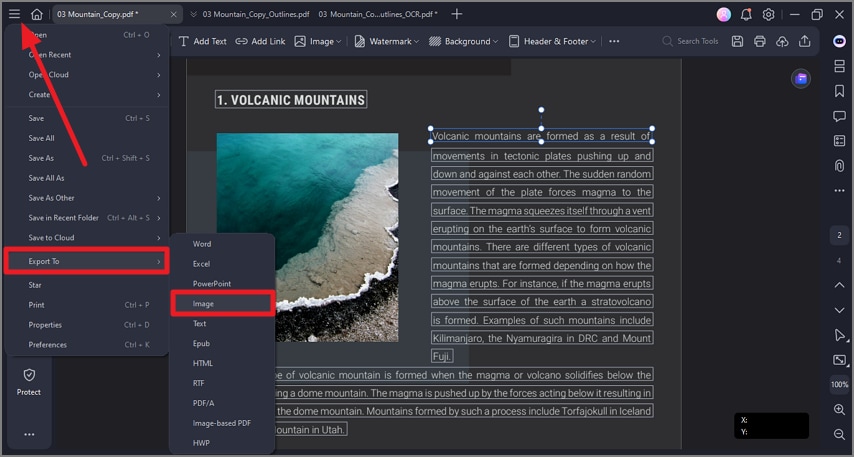
Task: Export to Word format
Action: coord(222,244)
